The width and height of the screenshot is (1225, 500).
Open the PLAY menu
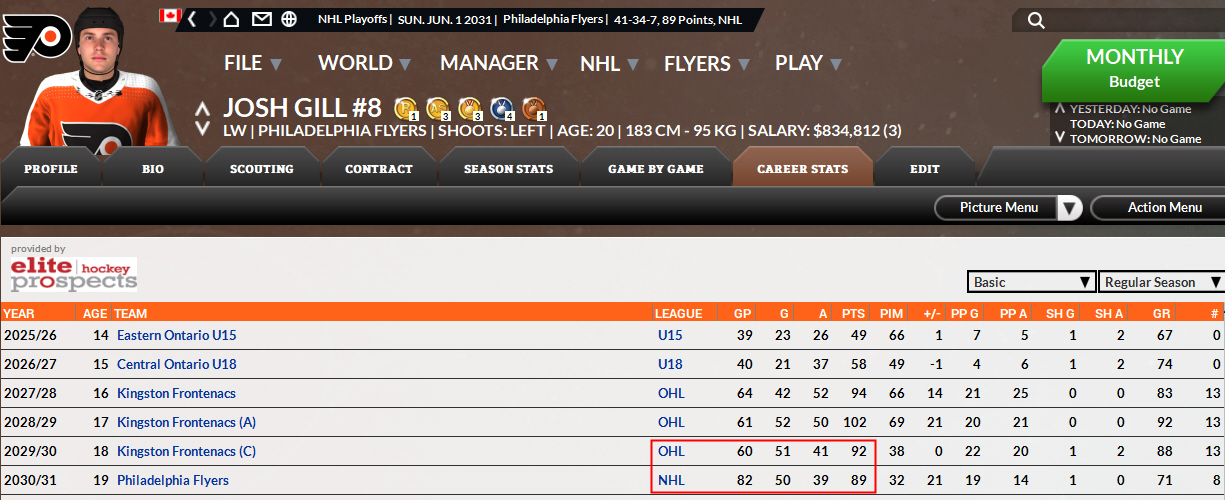click(808, 63)
